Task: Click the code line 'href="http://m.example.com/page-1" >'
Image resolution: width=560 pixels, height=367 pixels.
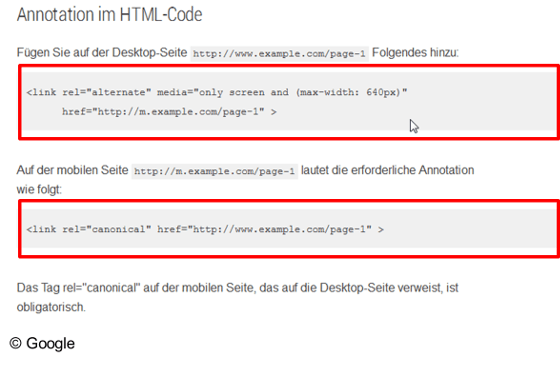Action: click(169, 112)
